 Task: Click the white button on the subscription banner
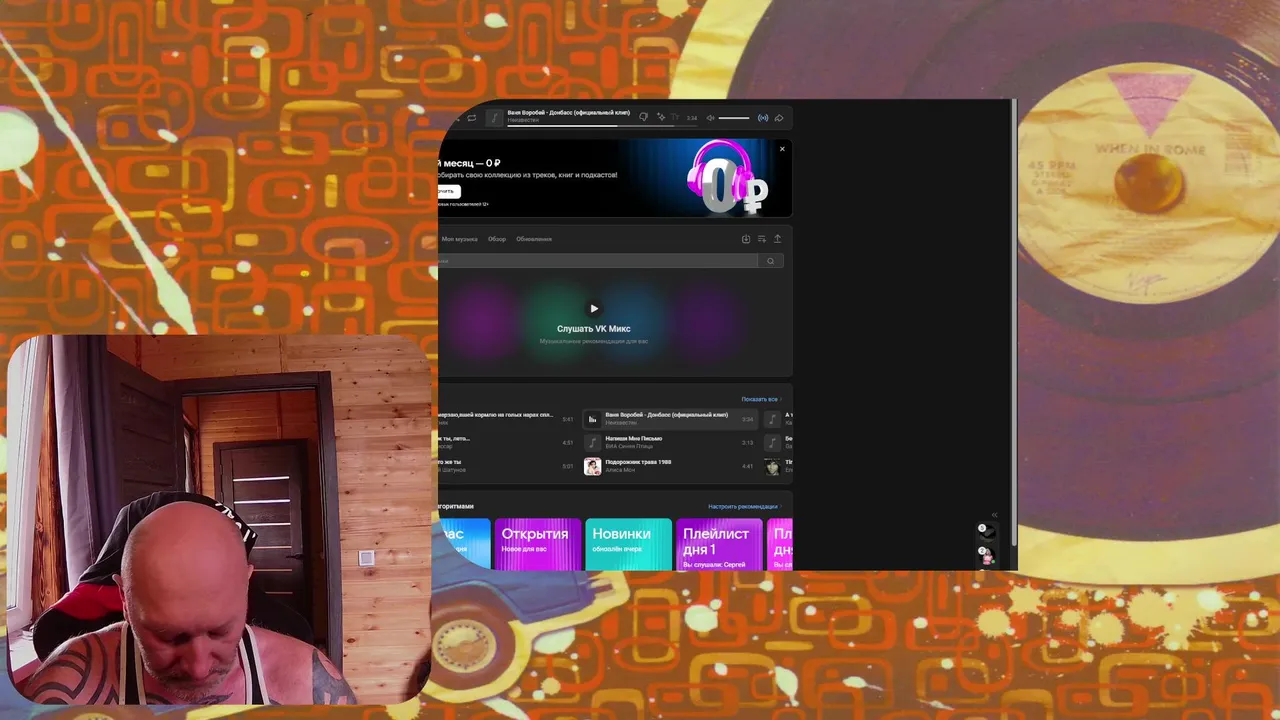pos(448,191)
